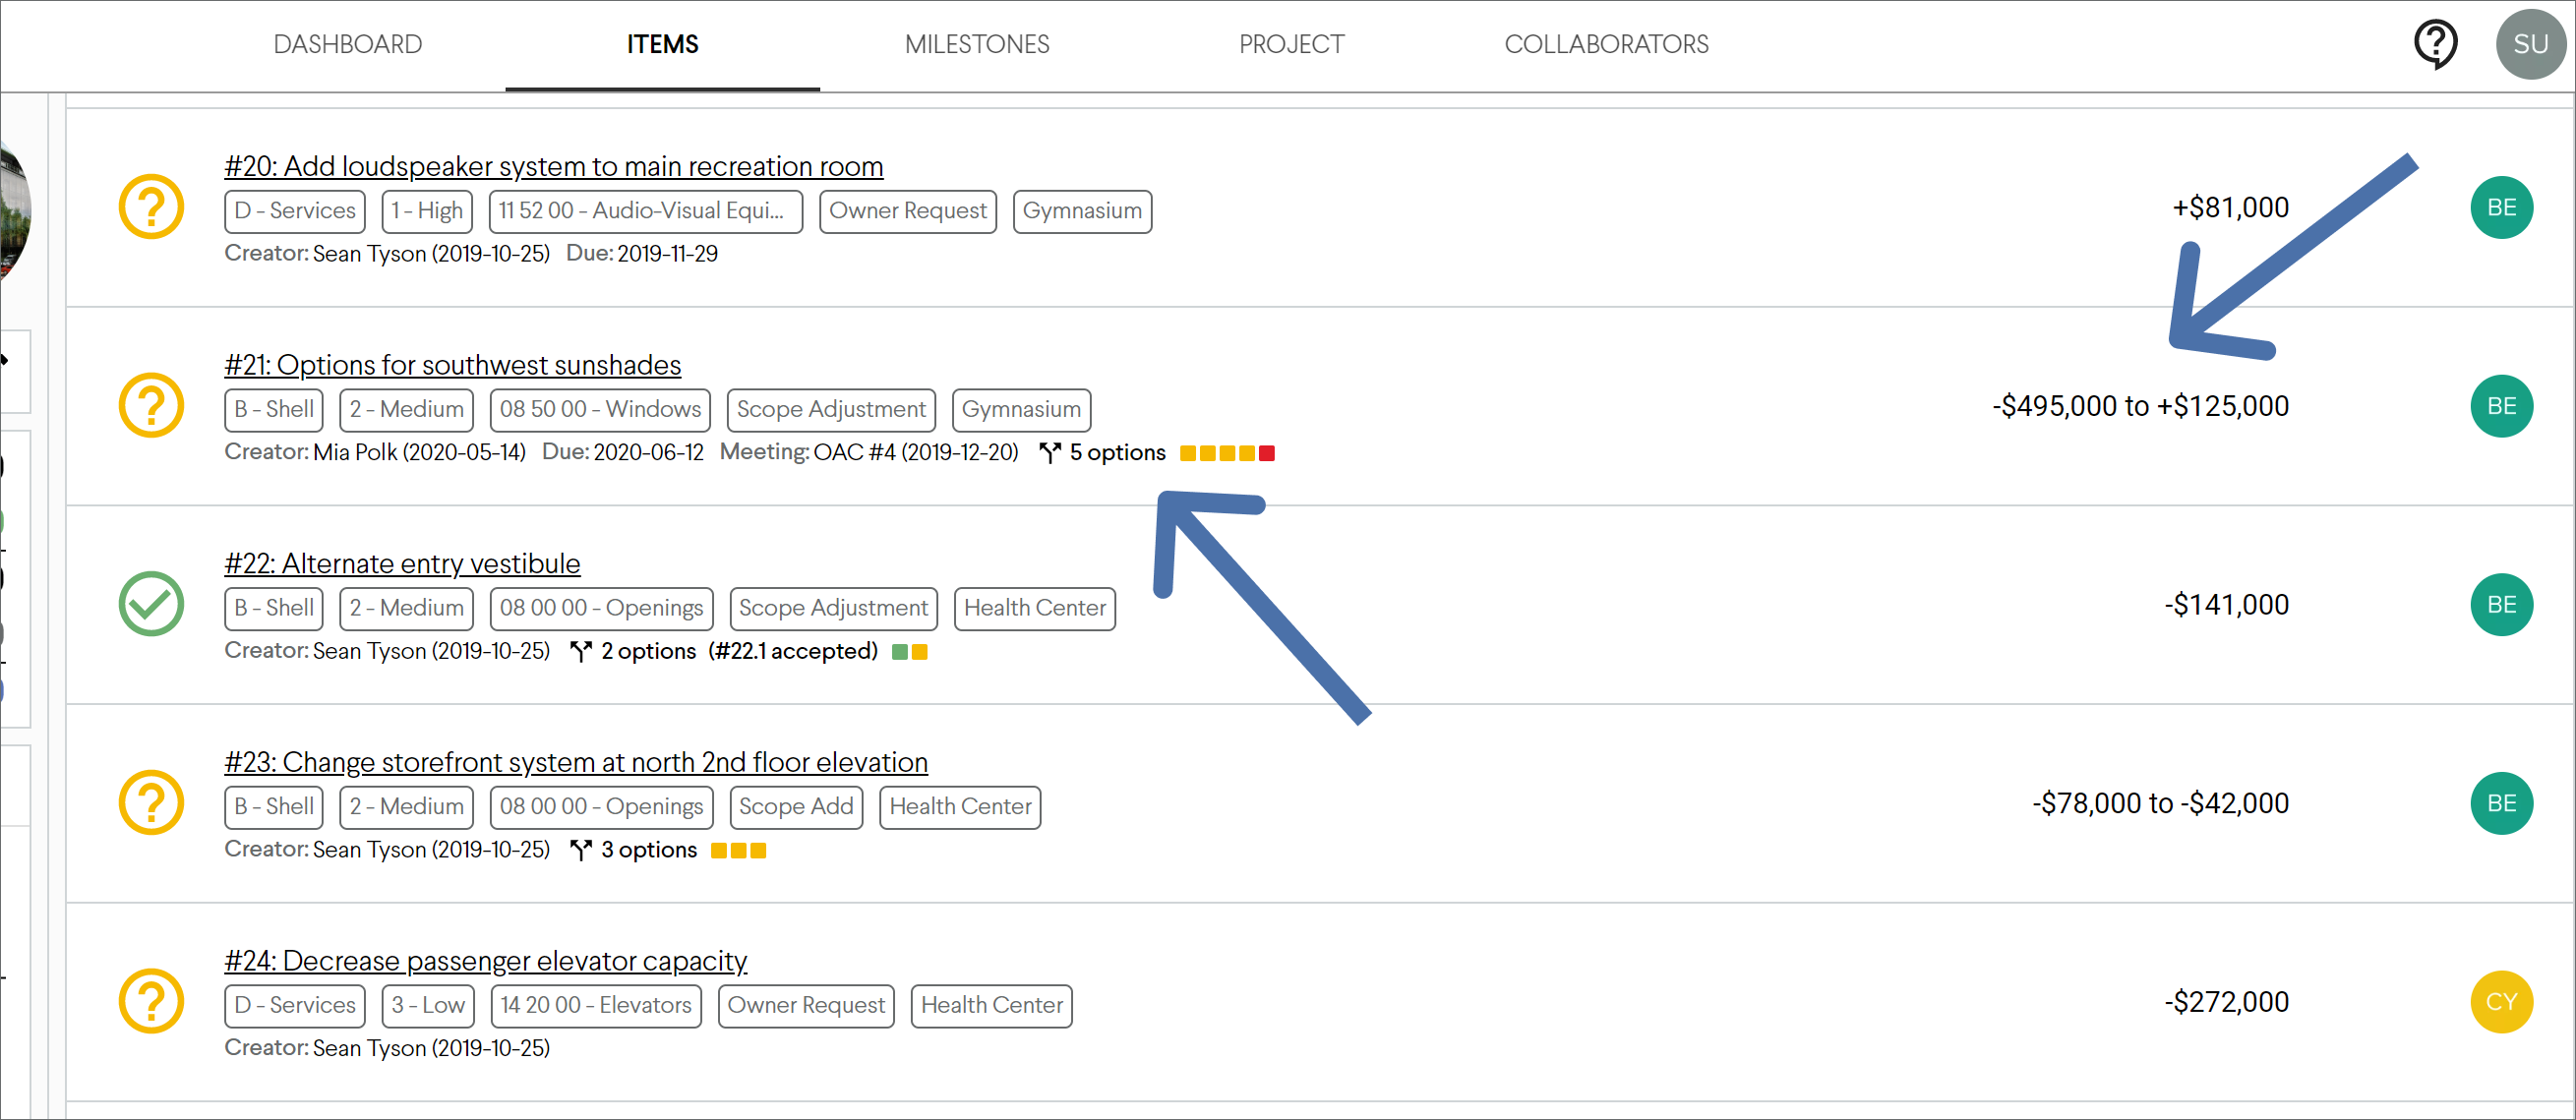
Task: Click '08 00 00 - Openings' tag on item #22
Action: pyautogui.click(x=601, y=608)
